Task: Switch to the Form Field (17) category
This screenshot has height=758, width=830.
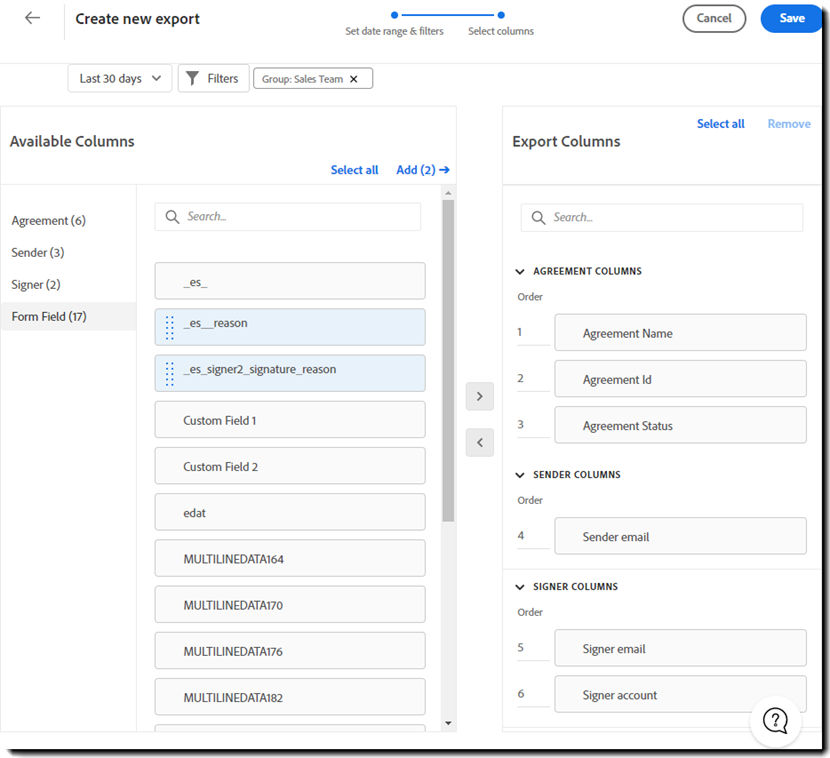Action: click(x=46, y=316)
